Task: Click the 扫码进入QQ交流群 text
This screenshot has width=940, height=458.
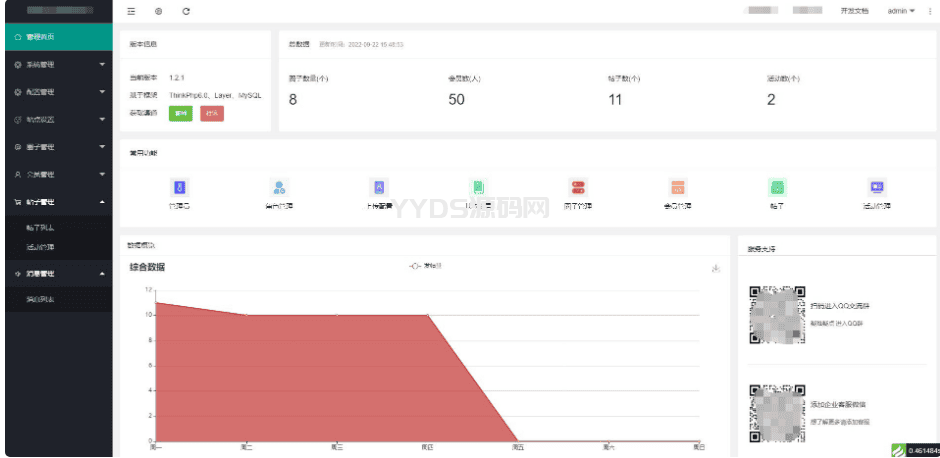Action: [x=840, y=306]
